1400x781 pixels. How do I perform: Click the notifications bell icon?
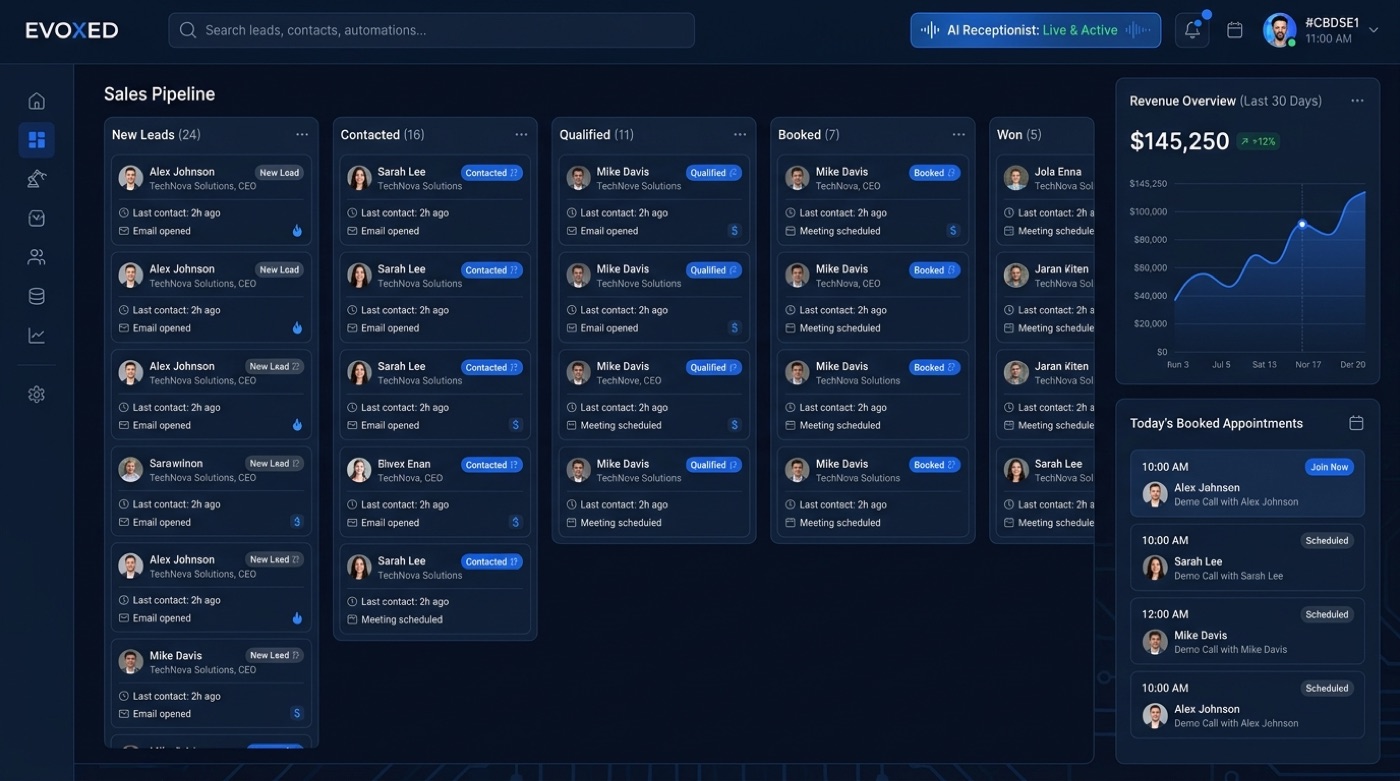tap(1192, 30)
